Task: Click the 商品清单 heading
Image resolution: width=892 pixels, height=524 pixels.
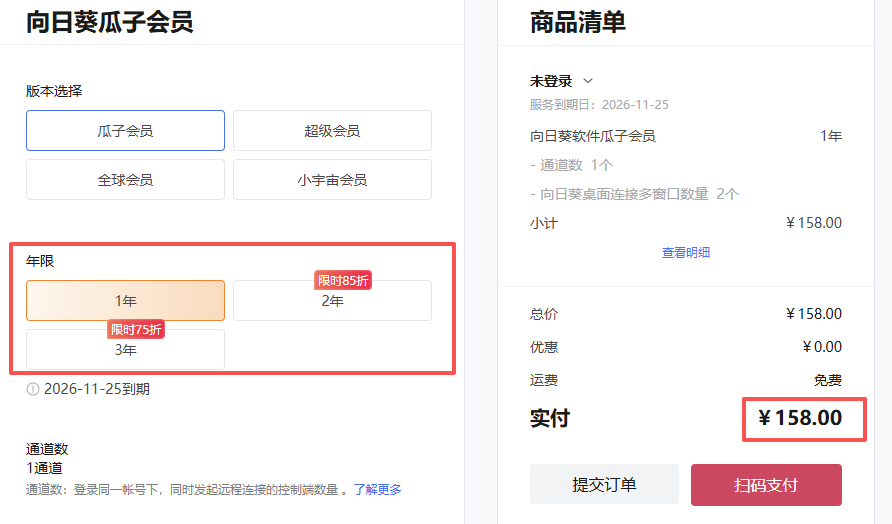Action: tap(578, 22)
